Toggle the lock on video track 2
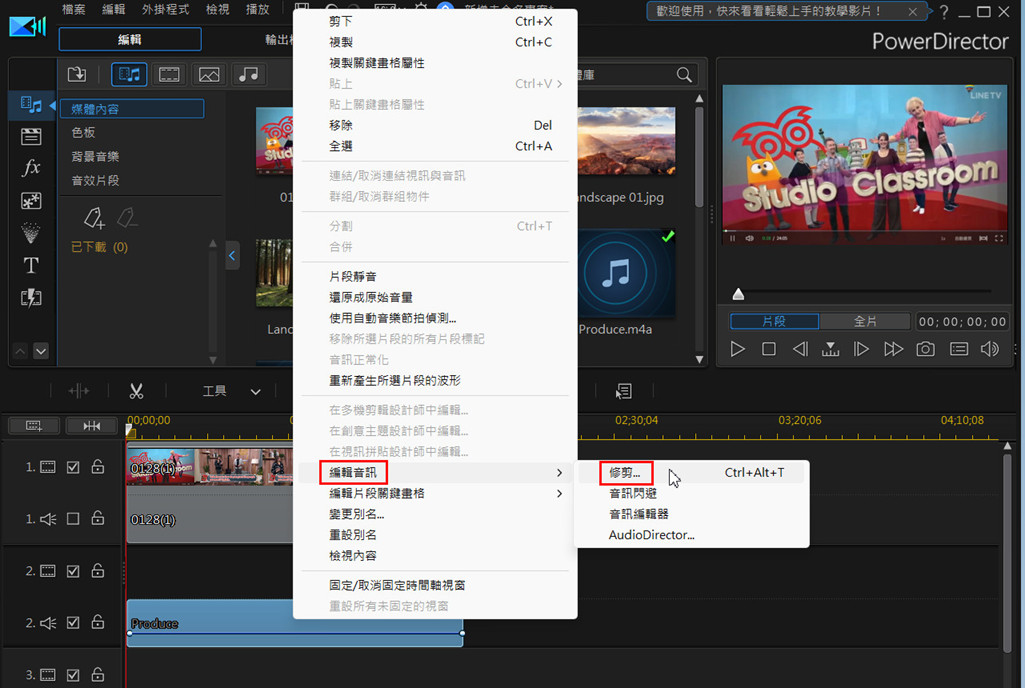Image resolution: width=1025 pixels, height=688 pixels. tap(98, 571)
